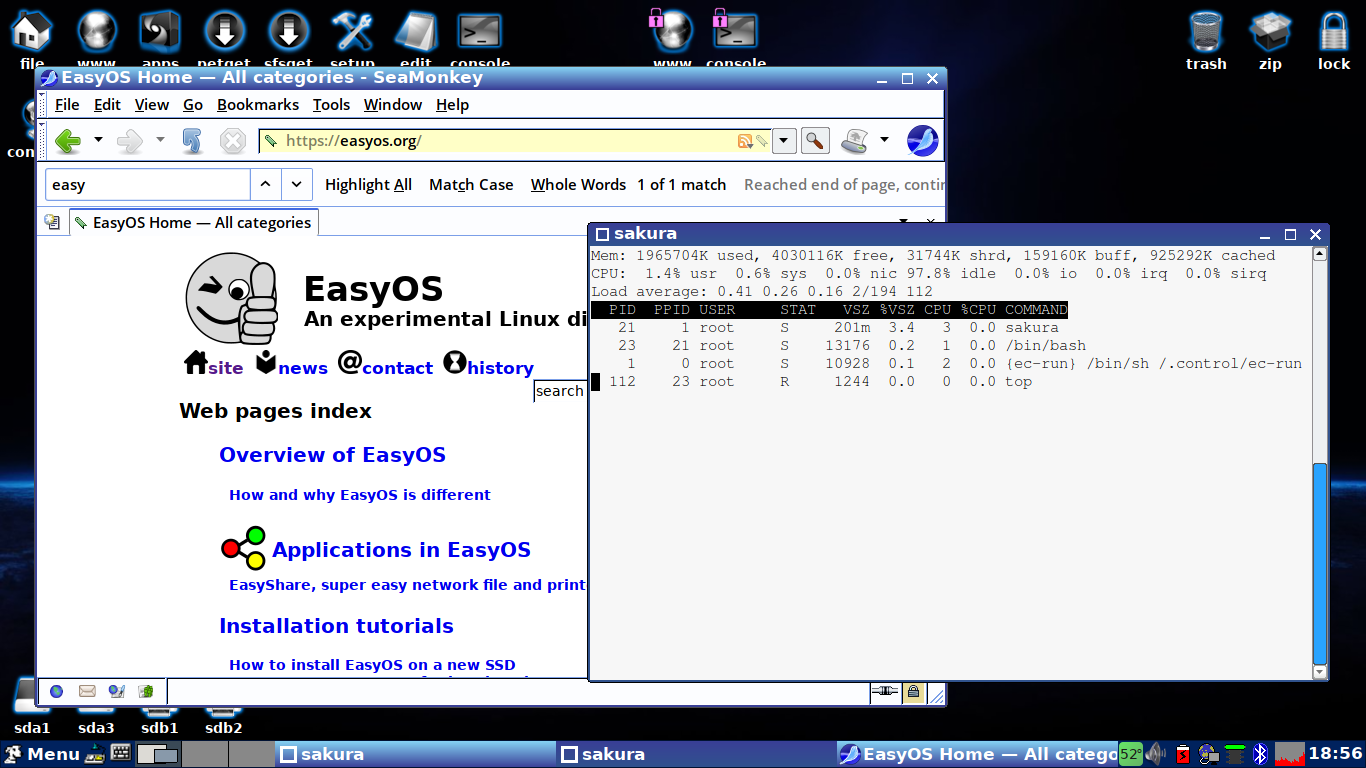Click the Bluetooth tray icon
This screenshot has width=1366, height=768.
[x=1261, y=754]
